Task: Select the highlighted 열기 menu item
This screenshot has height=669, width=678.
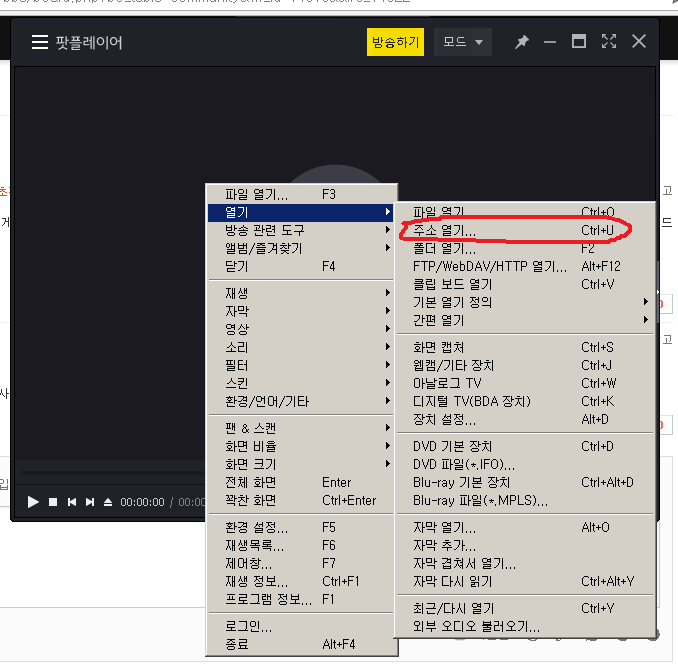Action: pyautogui.click(x=301, y=213)
